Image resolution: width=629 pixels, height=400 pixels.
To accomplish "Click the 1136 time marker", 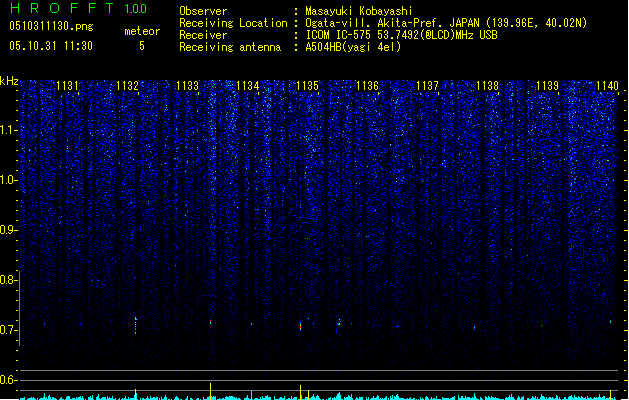I will 367,86.
